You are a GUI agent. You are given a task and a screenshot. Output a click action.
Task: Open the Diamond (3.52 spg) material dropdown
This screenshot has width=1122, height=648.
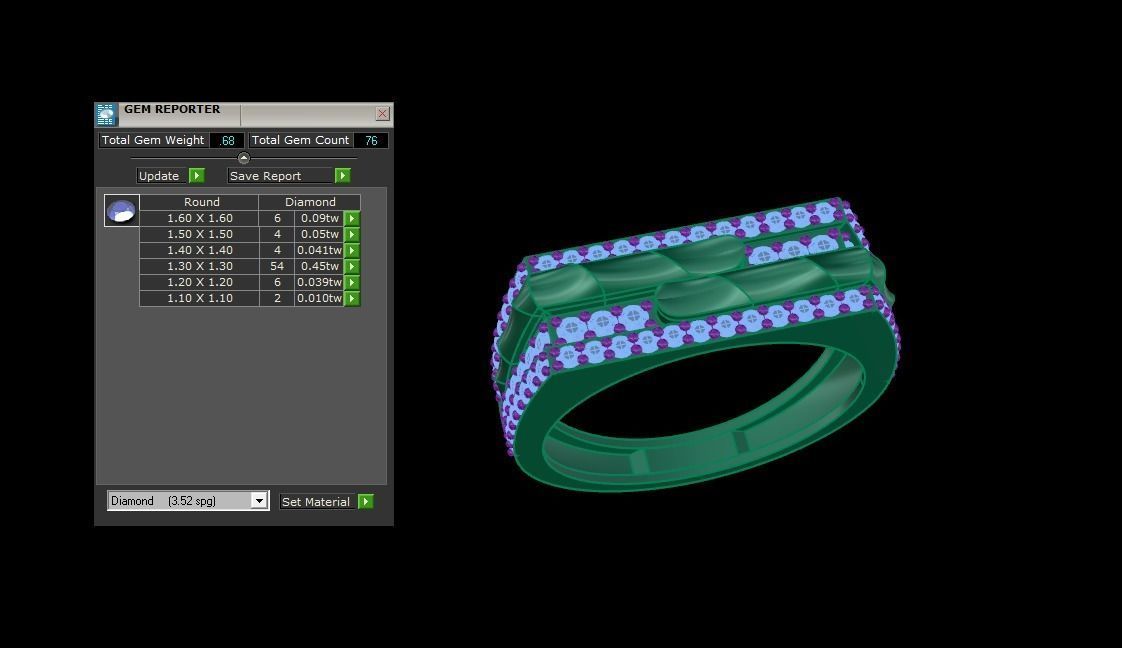[188, 501]
